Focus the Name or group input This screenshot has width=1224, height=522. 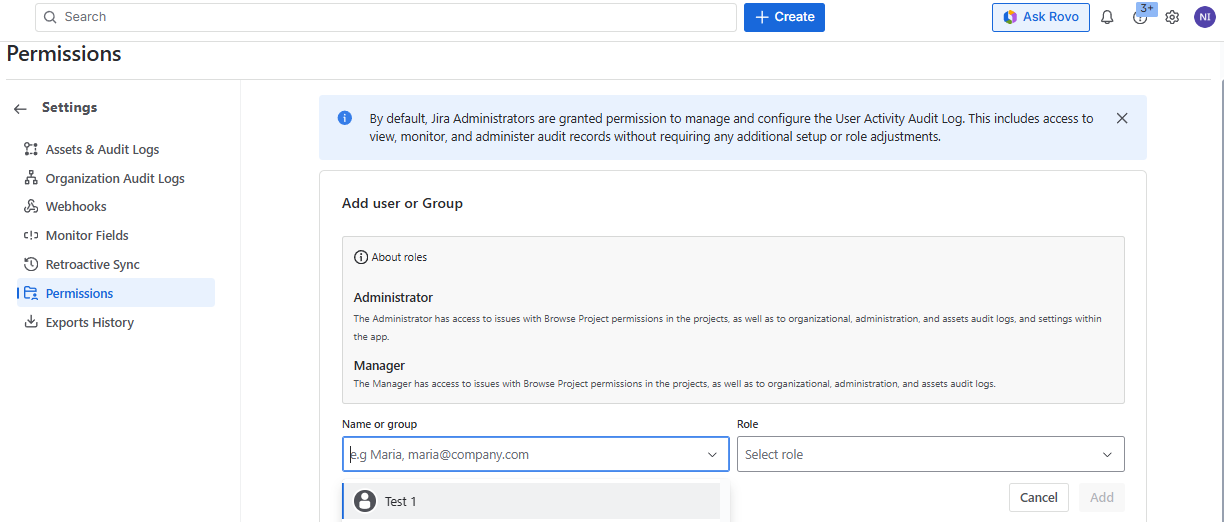[536, 454]
